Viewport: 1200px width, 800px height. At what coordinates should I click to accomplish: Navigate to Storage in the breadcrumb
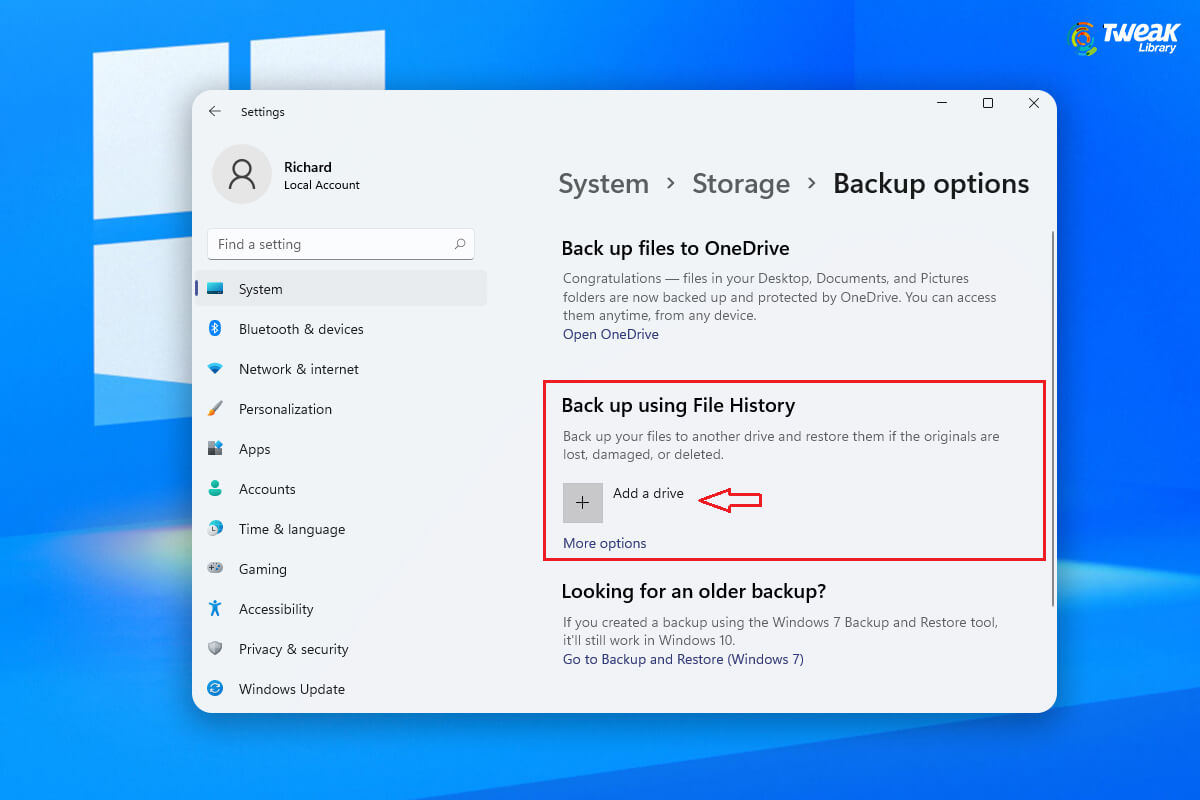pos(741,184)
